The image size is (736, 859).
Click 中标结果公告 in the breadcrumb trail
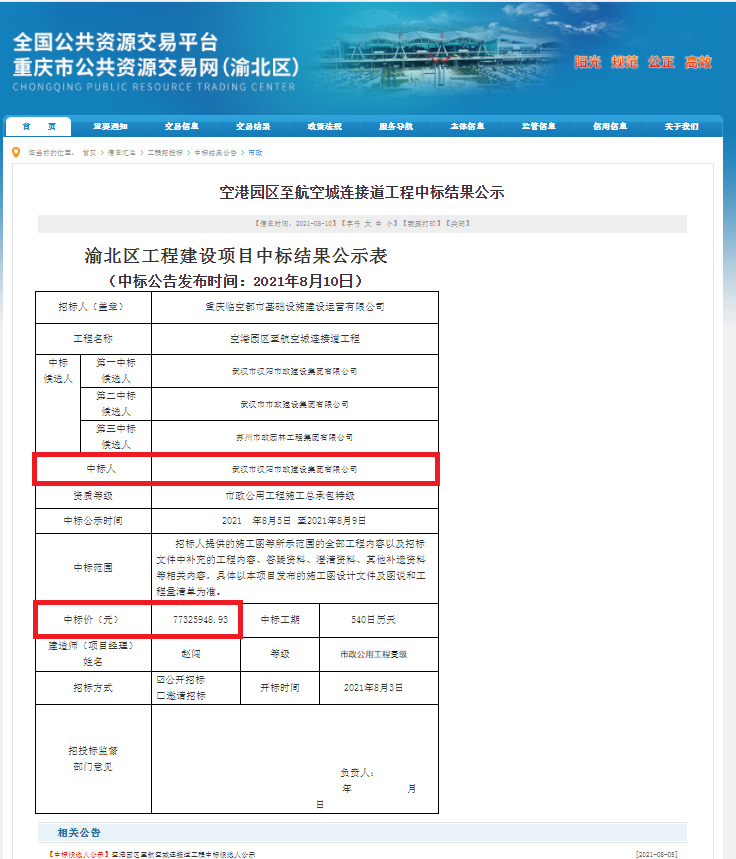(x=215, y=153)
